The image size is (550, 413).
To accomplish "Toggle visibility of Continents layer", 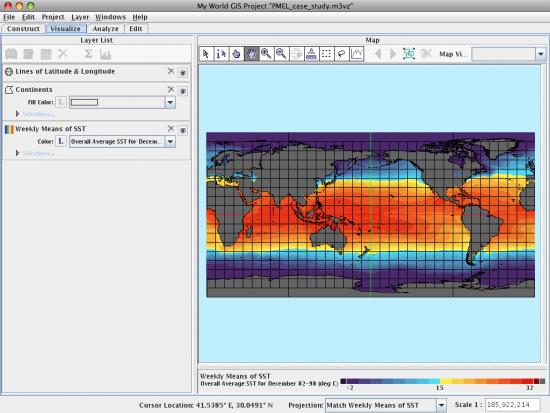I will [183, 91].
